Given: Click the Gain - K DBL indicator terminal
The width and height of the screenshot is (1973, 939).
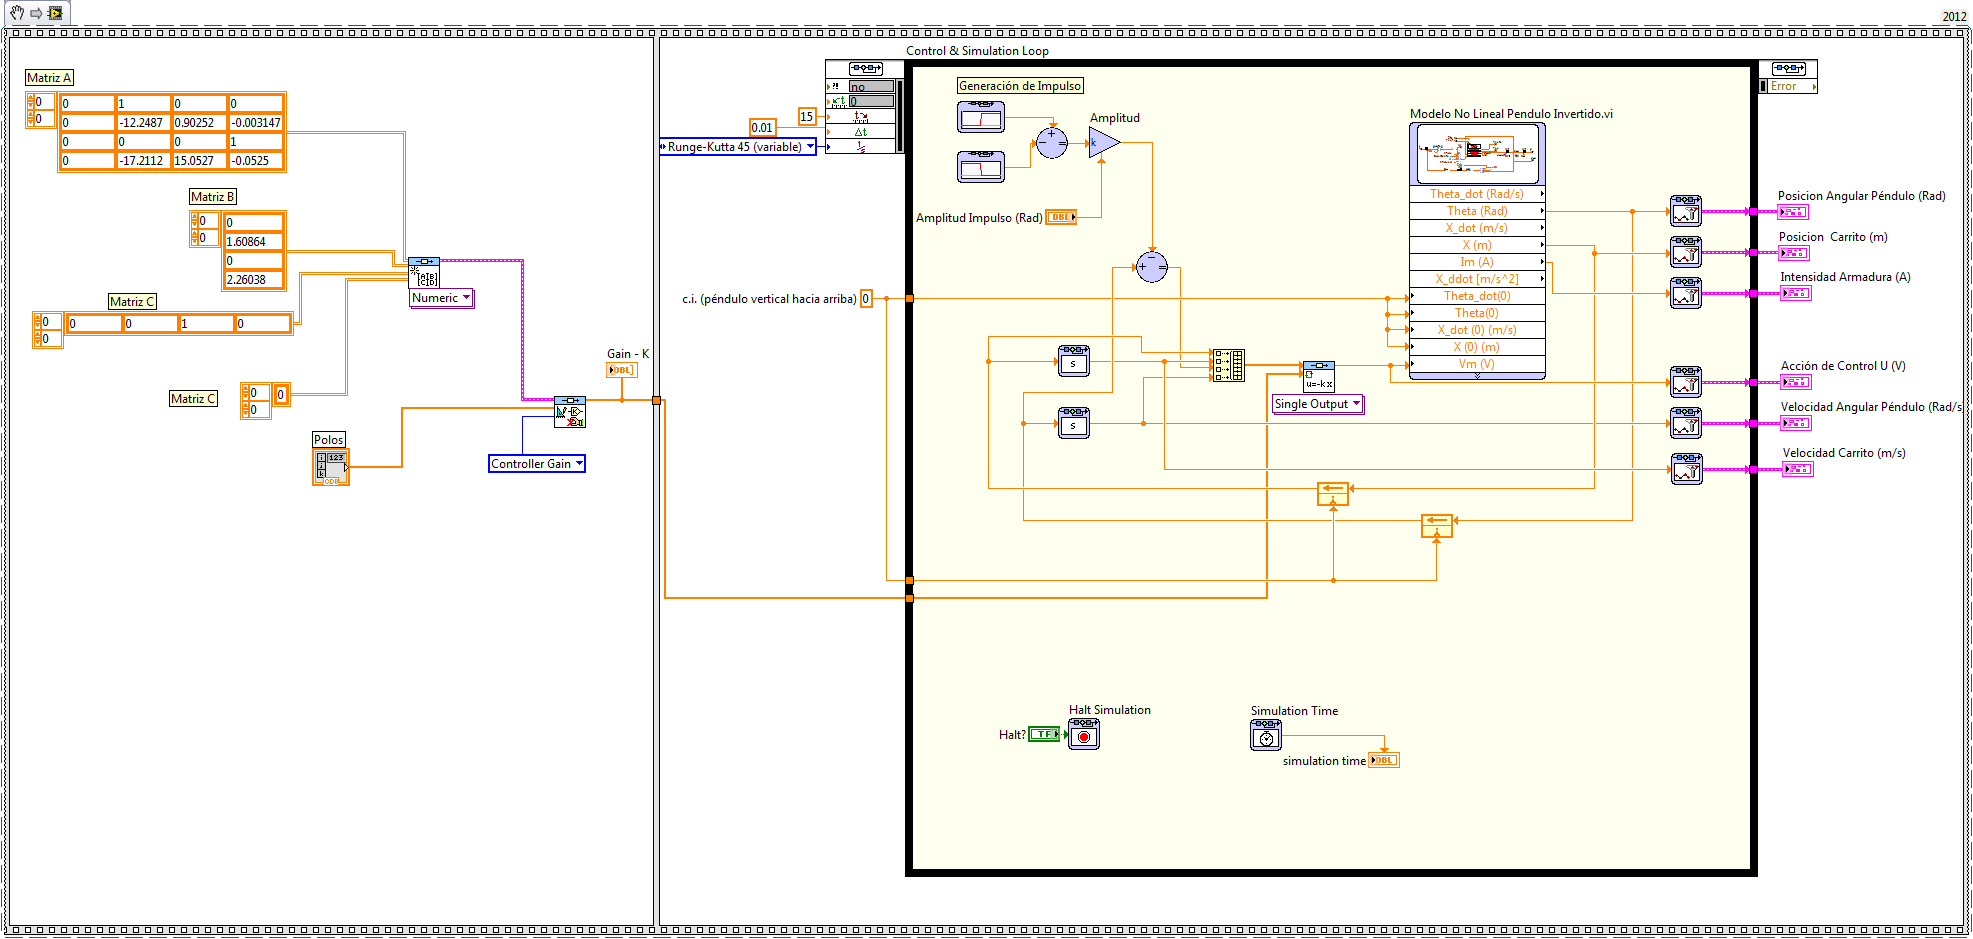Looking at the screenshot, I should [x=622, y=370].
